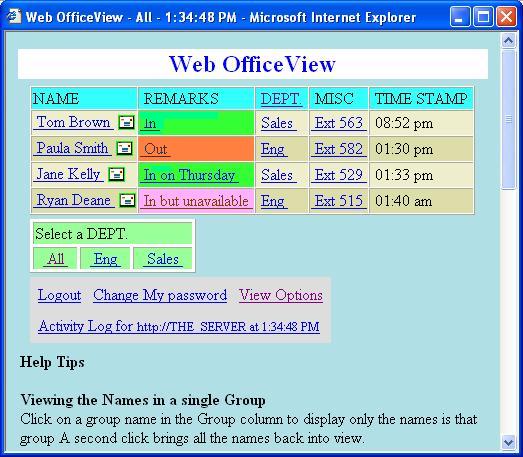Click Jane Kelly's message envelope icon
The width and height of the screenshot is (523, 457).
click(116, 174)
